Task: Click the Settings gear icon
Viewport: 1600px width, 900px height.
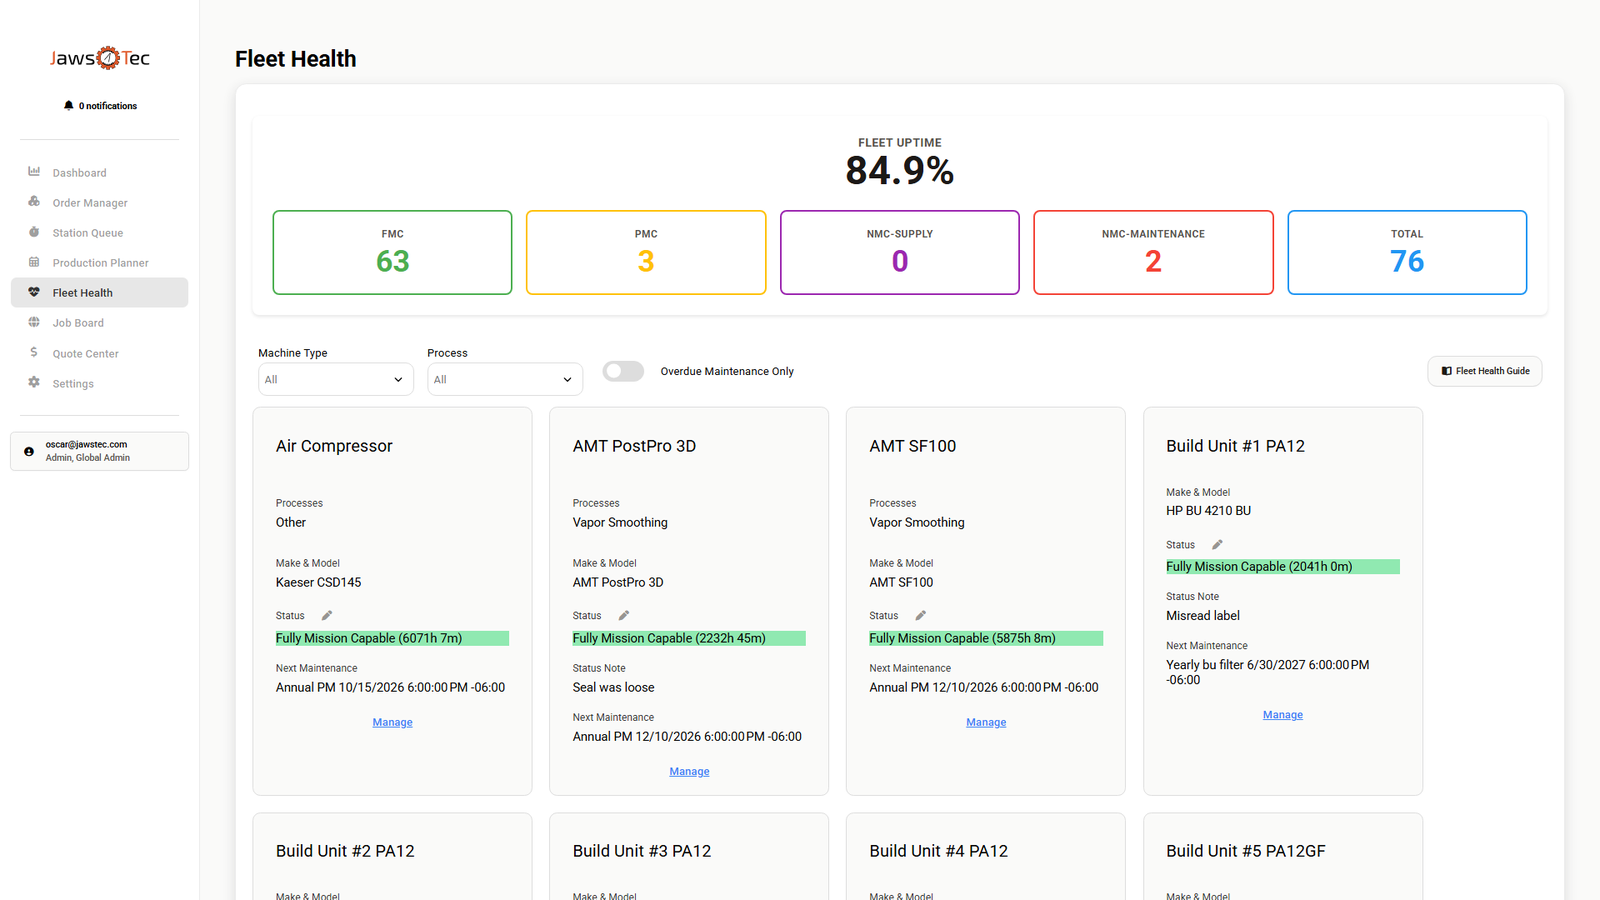Action: [x=34, y=382]
